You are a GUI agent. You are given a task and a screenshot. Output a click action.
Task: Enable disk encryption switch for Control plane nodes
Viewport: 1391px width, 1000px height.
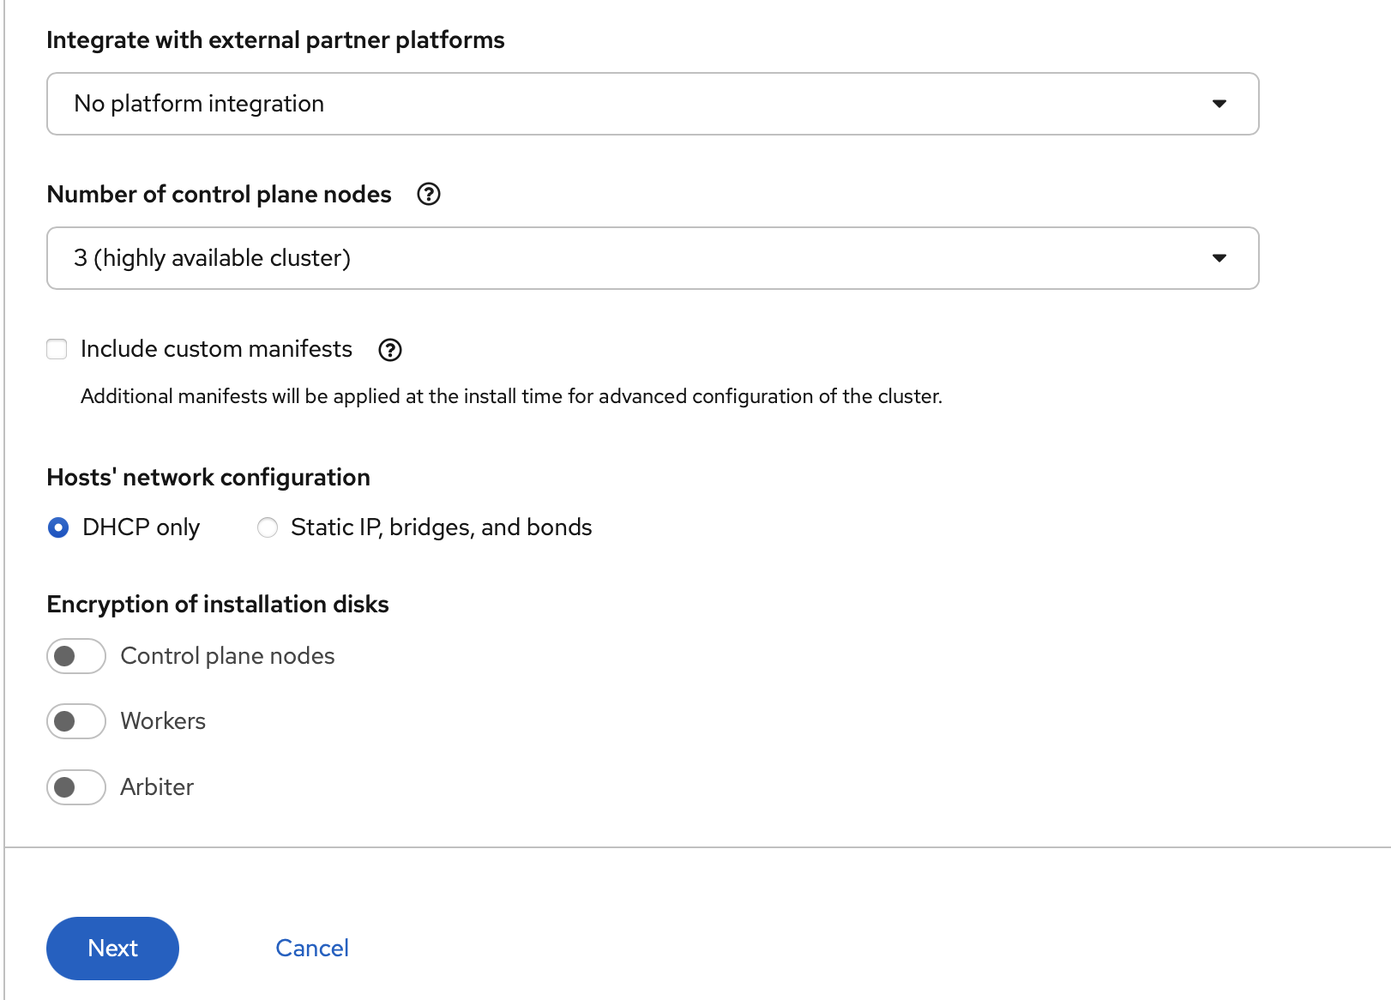[x=76, y=656]
